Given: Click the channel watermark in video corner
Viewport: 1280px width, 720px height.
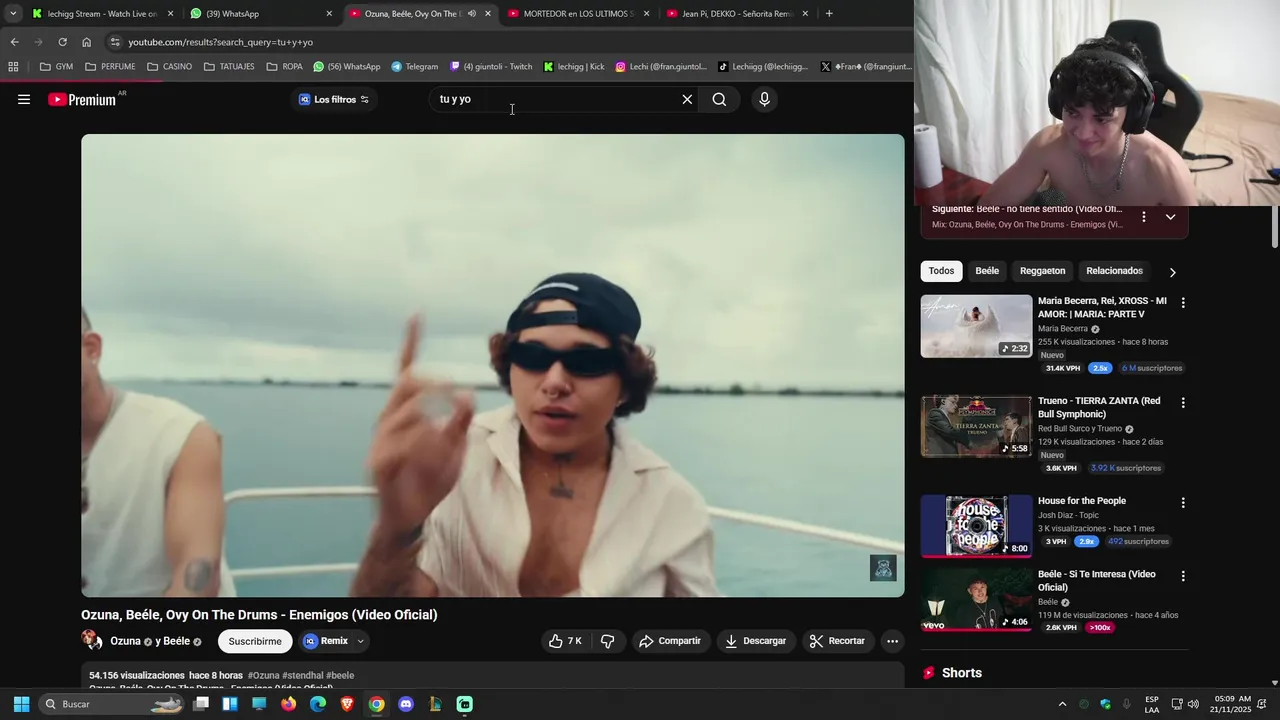Looking at the screenshot, I should click(883, 568).
